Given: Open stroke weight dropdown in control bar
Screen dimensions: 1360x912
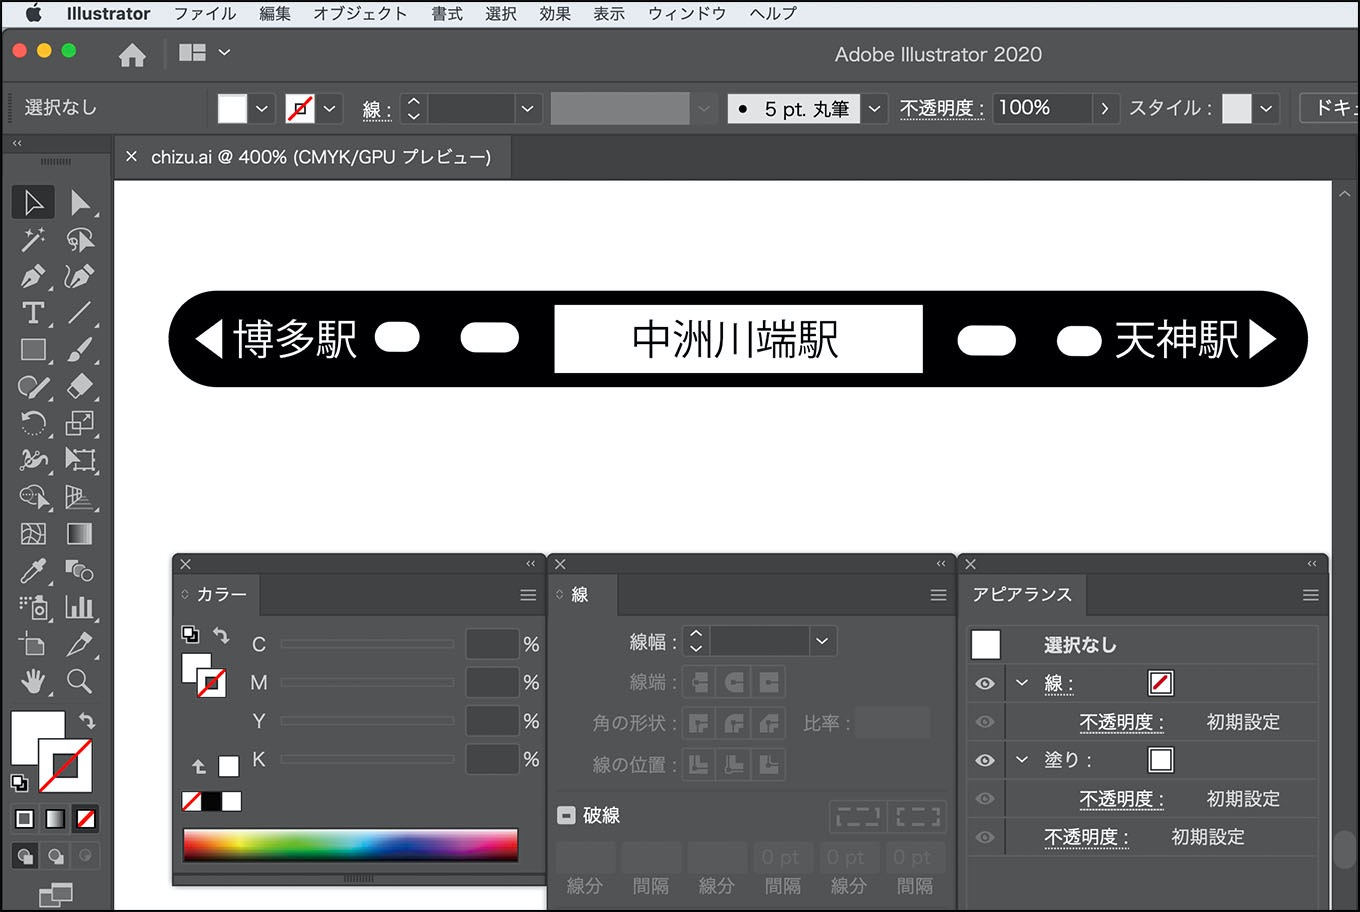Looking at the screenshot, I should [x=528, y=108].
